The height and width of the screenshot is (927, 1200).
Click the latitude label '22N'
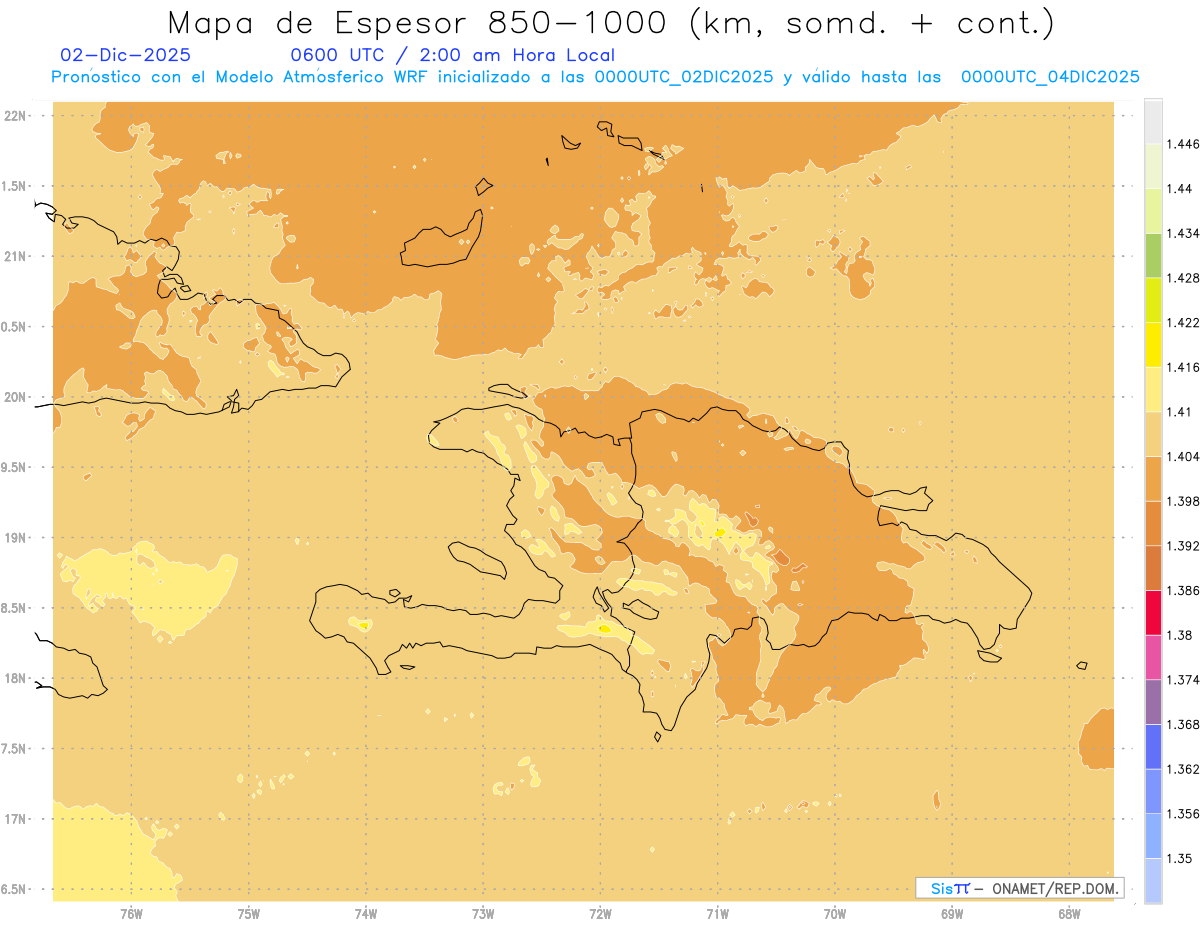tap(17, 116)
